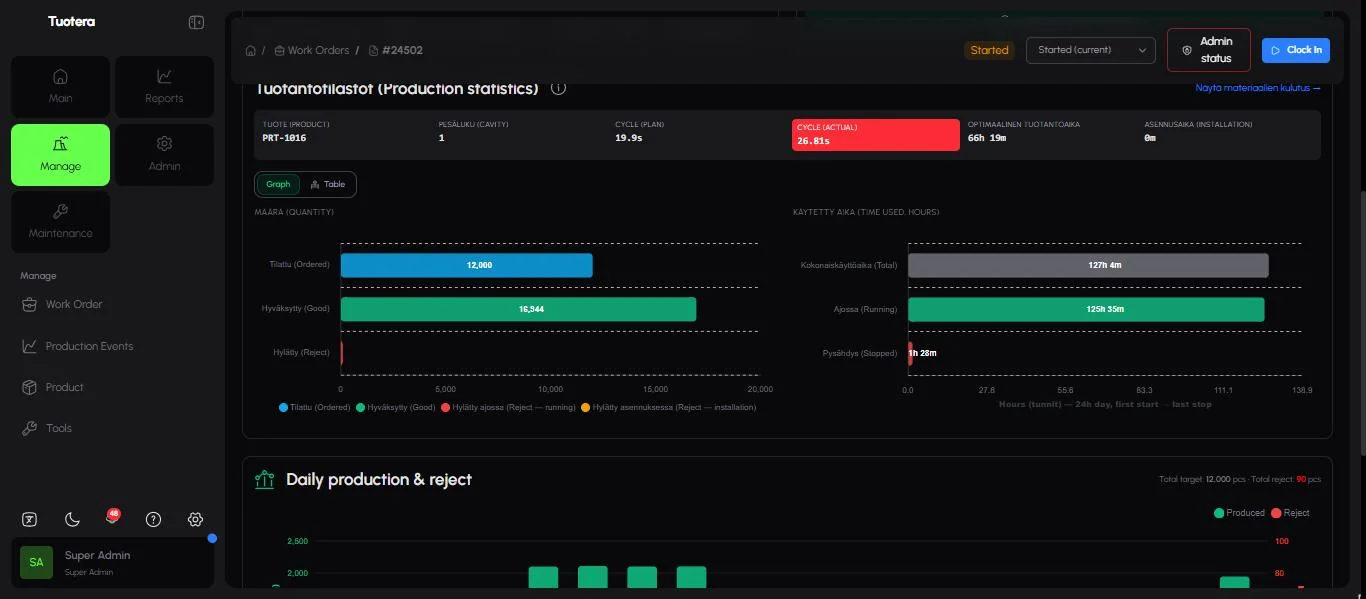
Task: Open the Näytä materiaalien kulutus link
Action: 1258,88
